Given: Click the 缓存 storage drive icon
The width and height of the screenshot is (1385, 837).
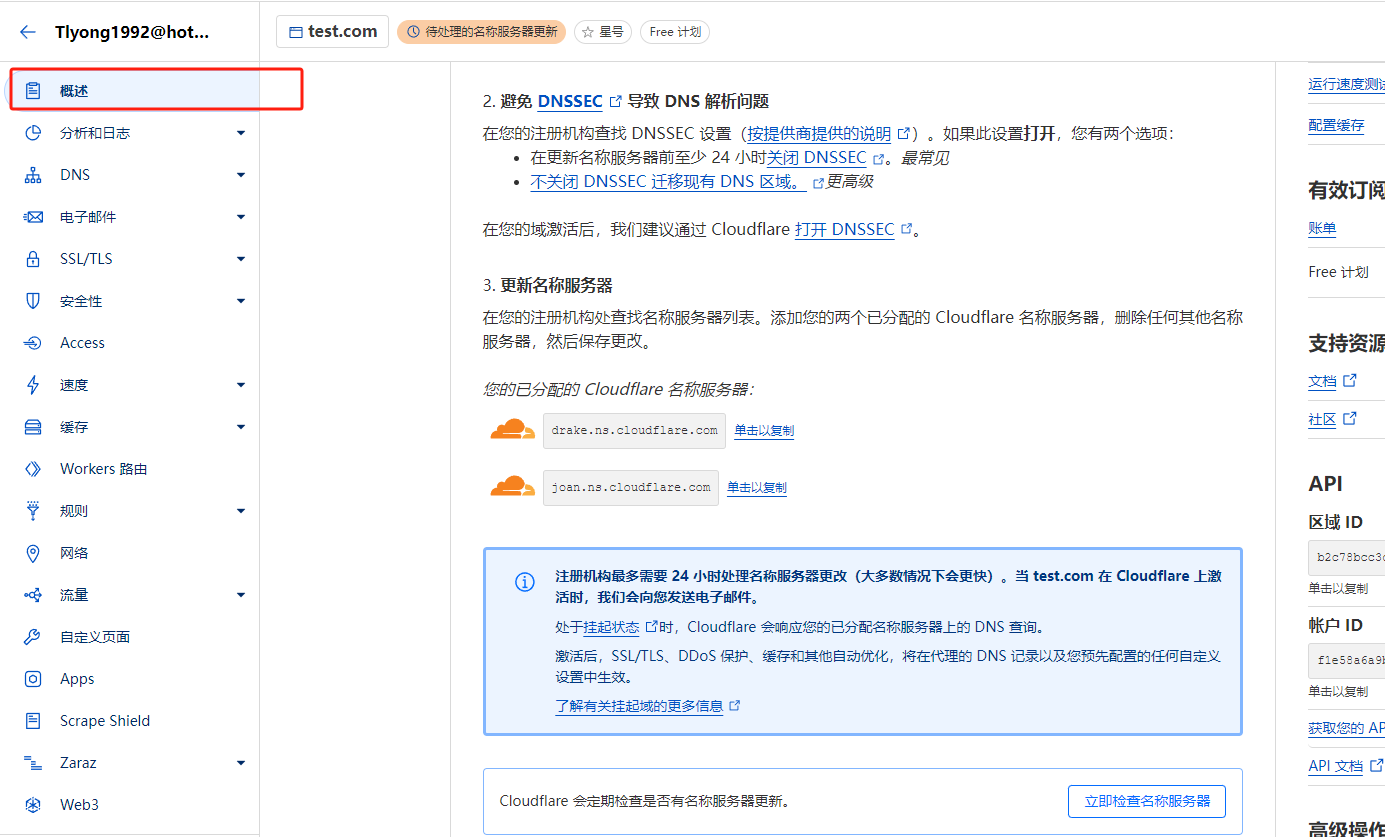Looking at the screenshot, I should (33, 427).
